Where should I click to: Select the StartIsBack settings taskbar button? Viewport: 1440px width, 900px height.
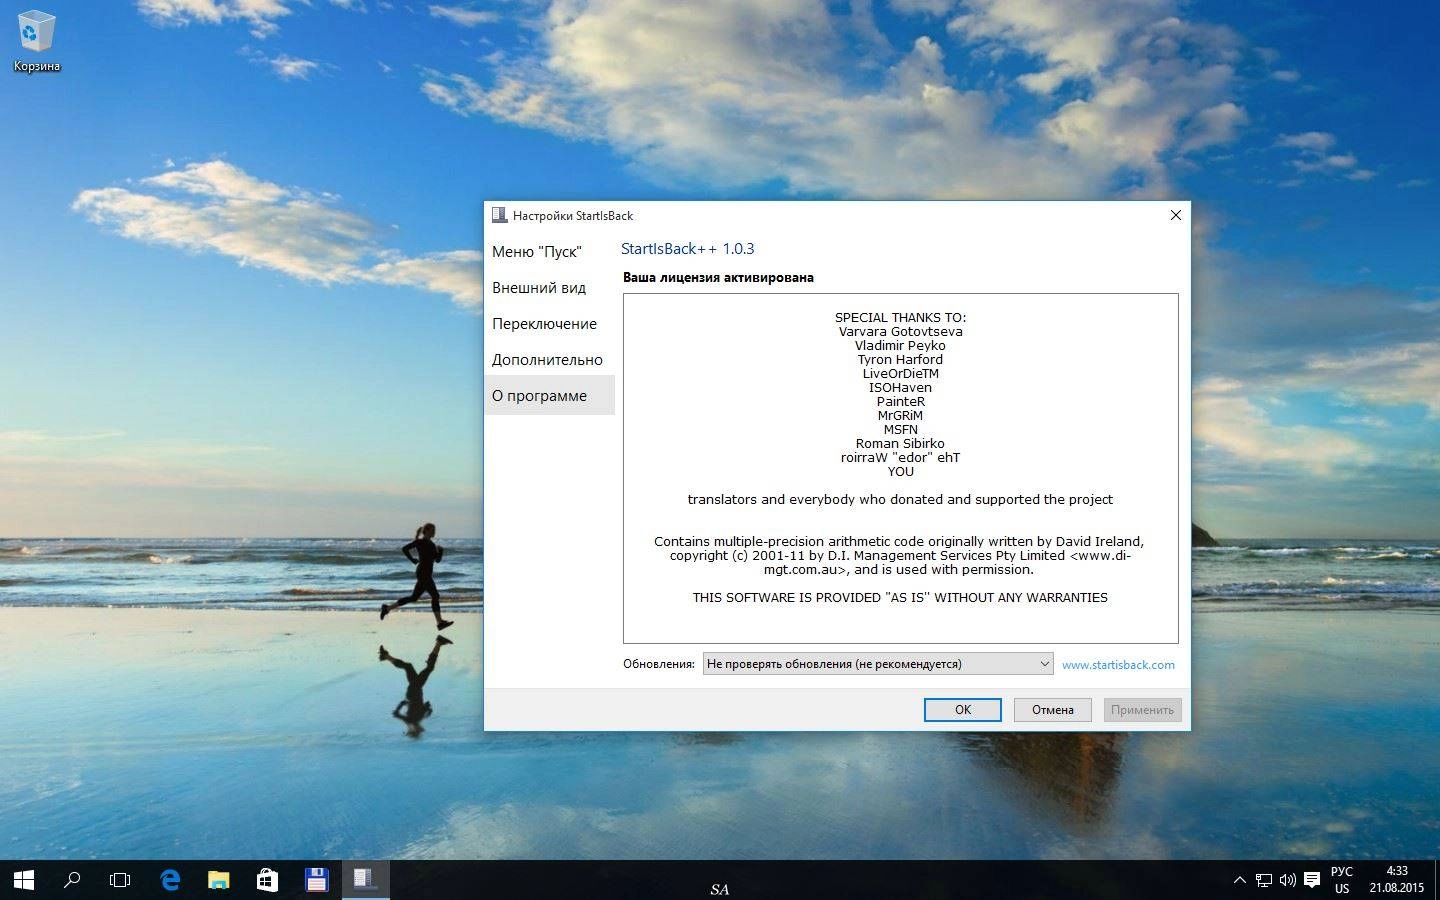[x=365, y=880]
